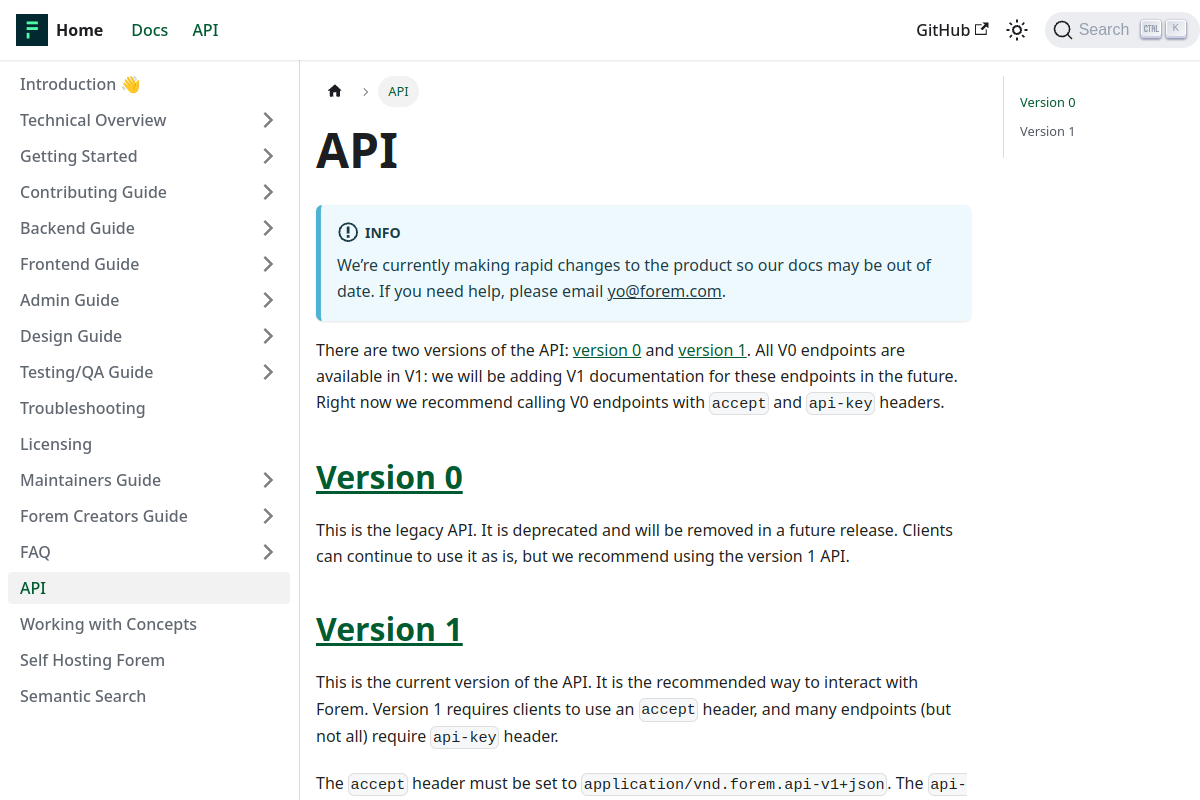
Task: Click the Version 1 heading link
Action: (x=389, y=630)
